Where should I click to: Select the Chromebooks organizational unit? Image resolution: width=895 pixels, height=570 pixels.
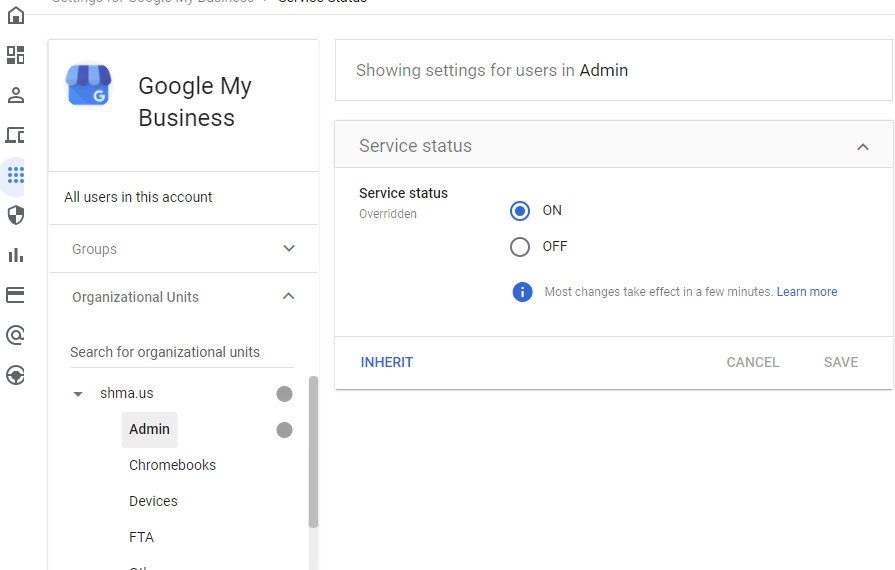172,465
